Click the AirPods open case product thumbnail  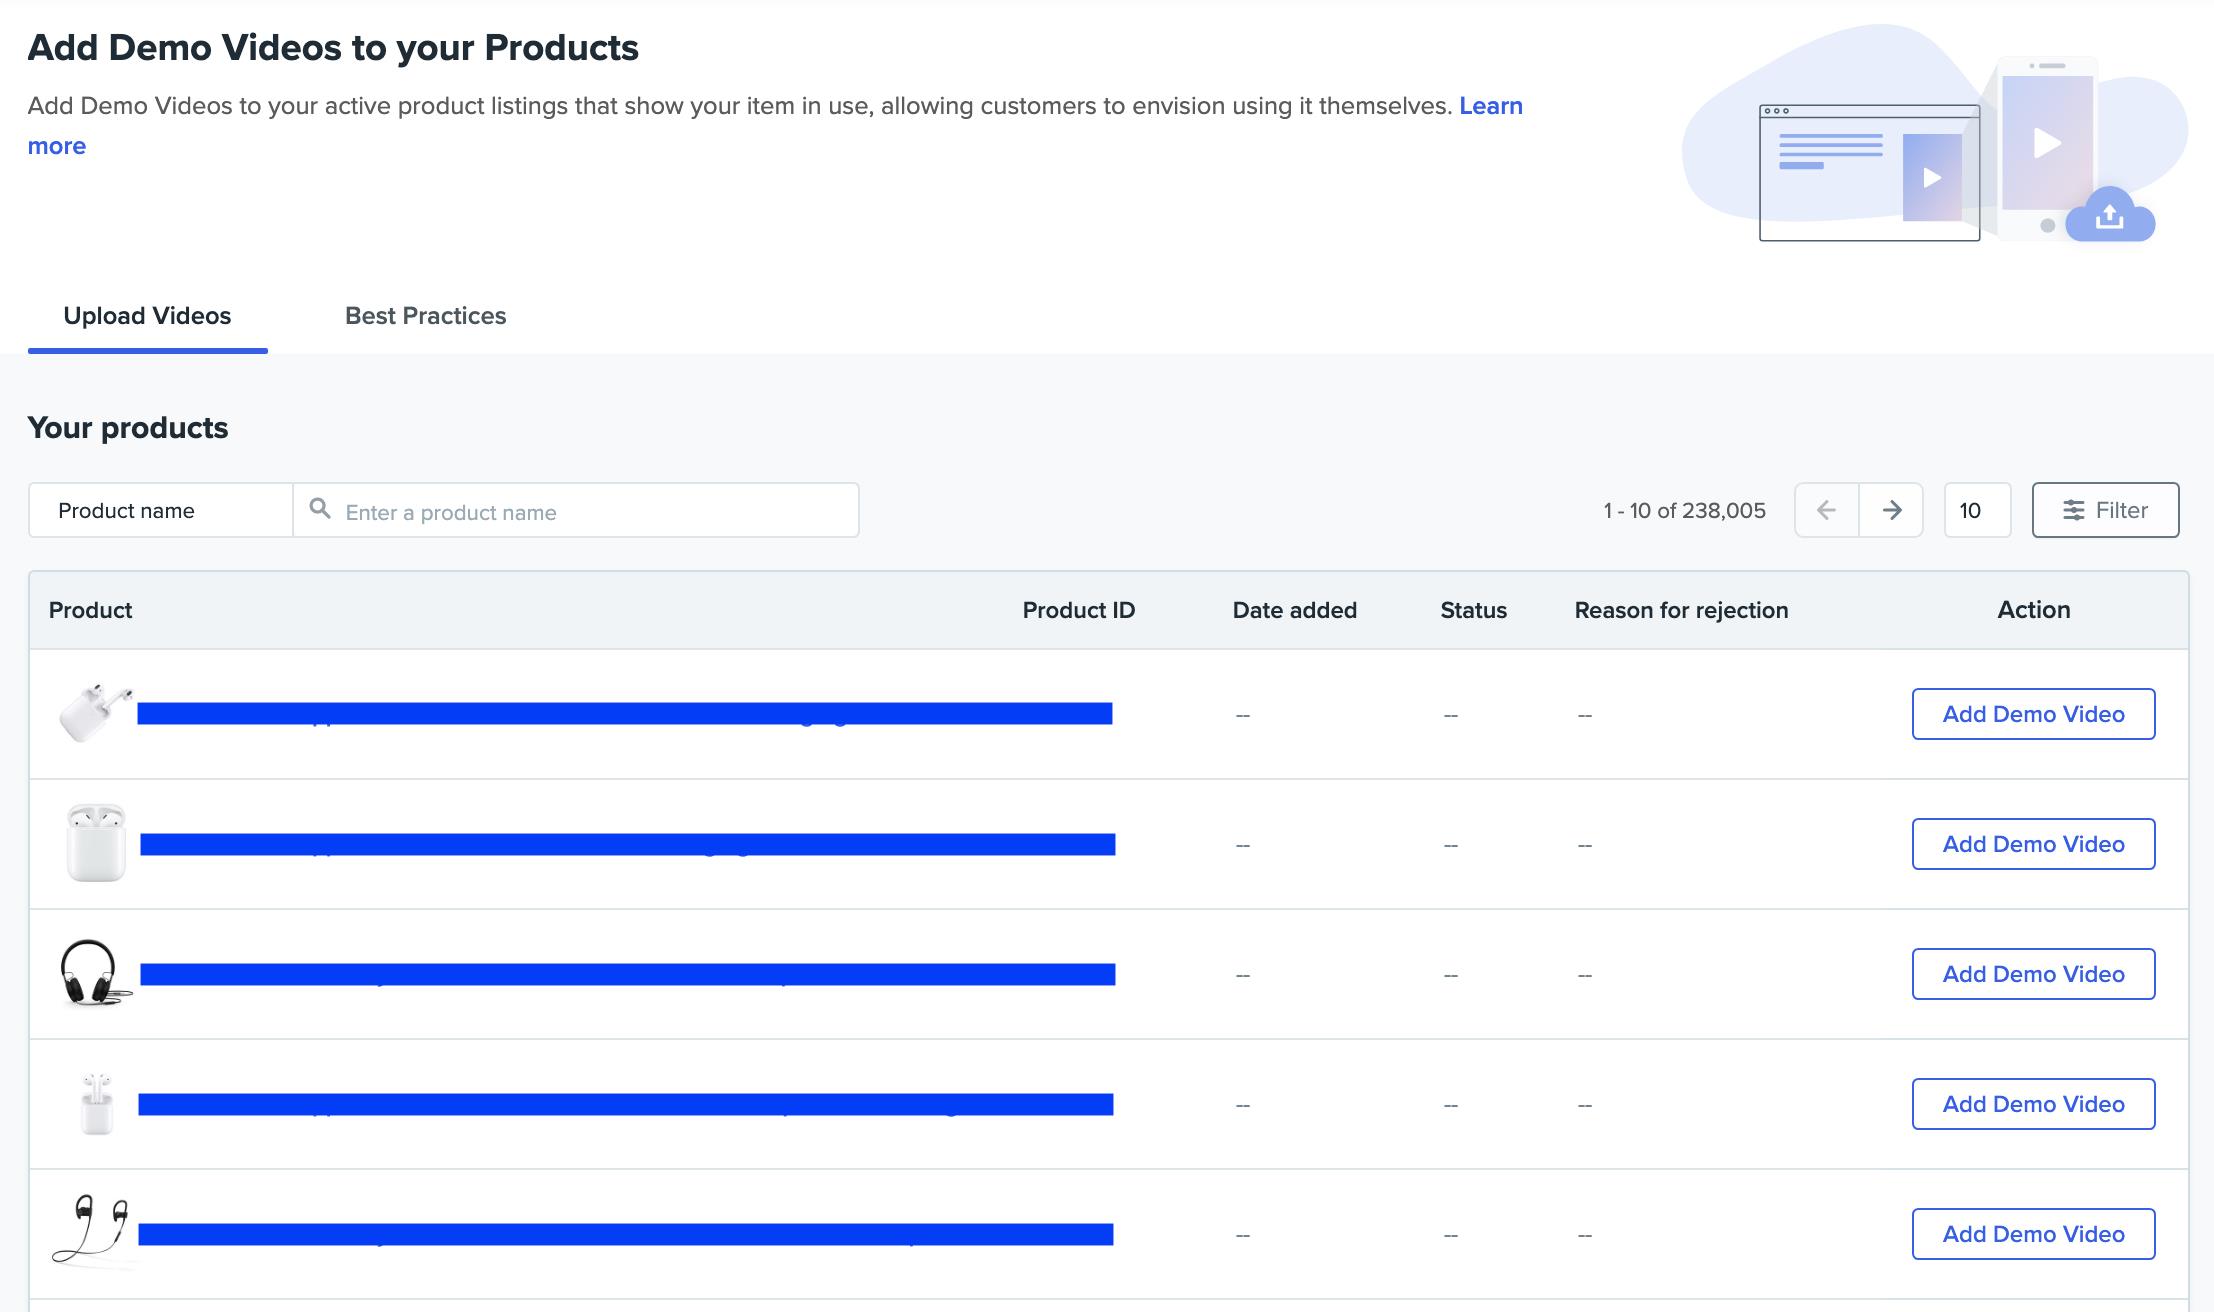tap(96, 713)
